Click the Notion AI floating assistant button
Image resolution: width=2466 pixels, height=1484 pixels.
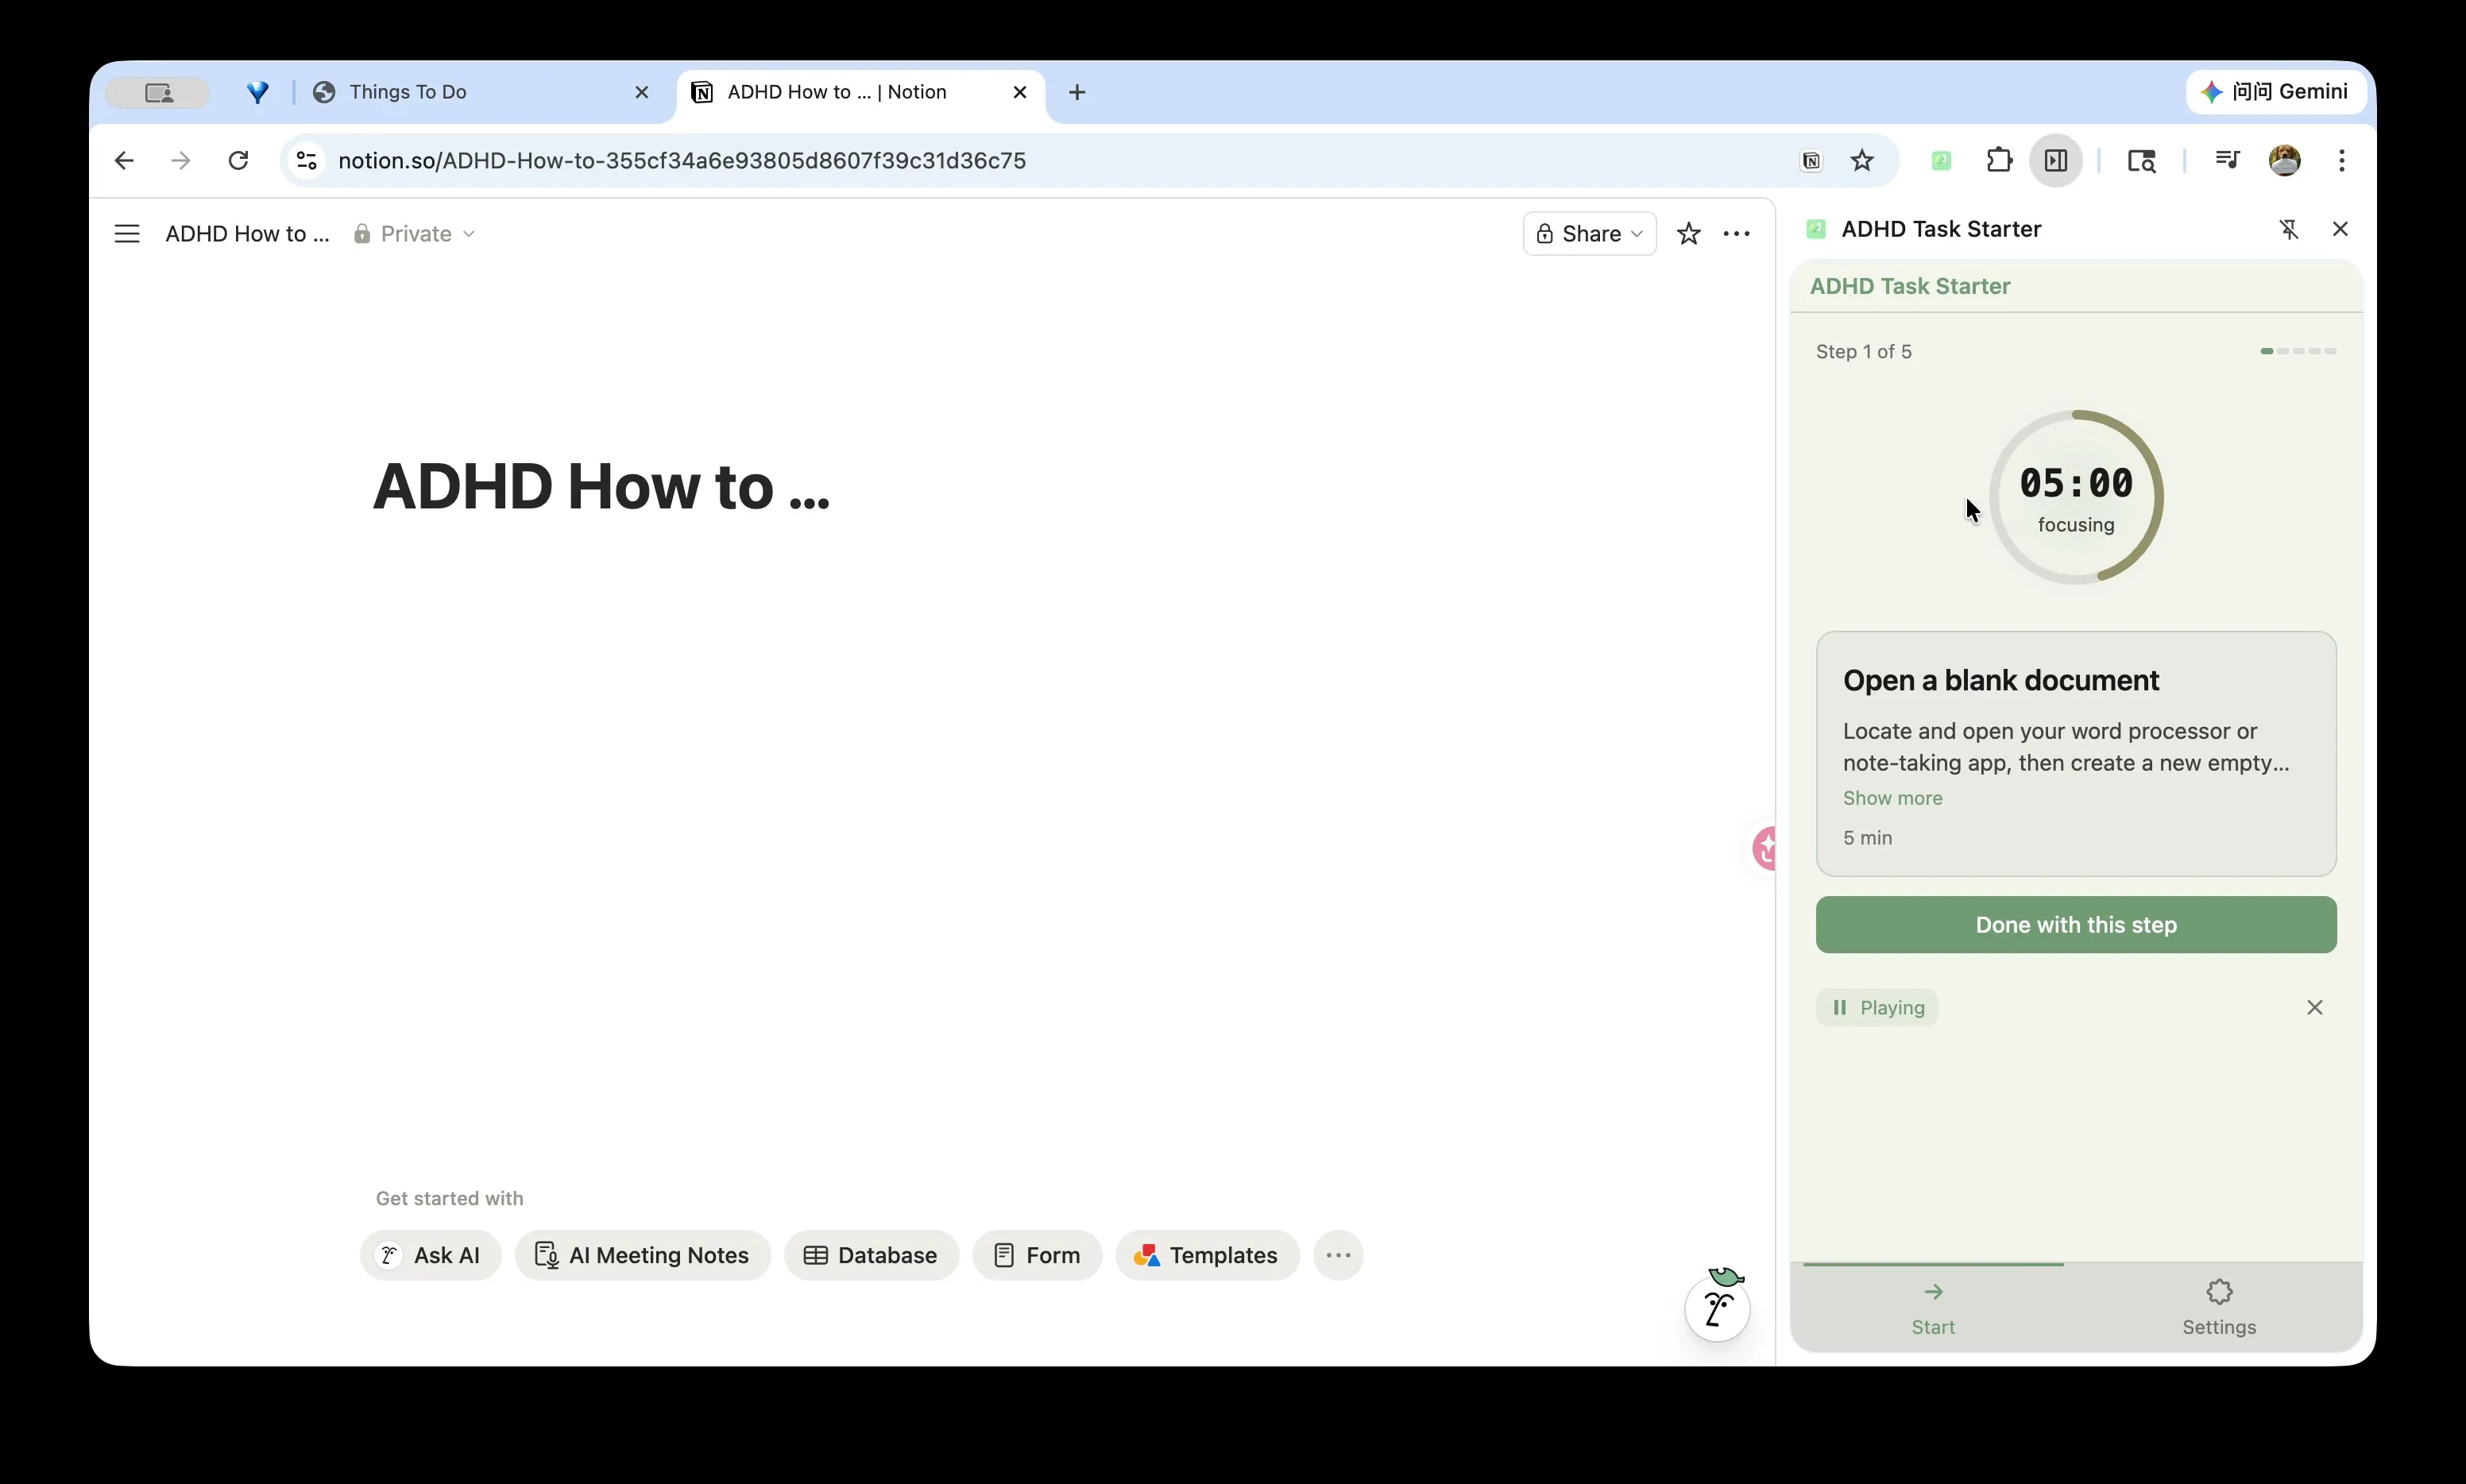pyautogui.click(x=1717, y=1306)
